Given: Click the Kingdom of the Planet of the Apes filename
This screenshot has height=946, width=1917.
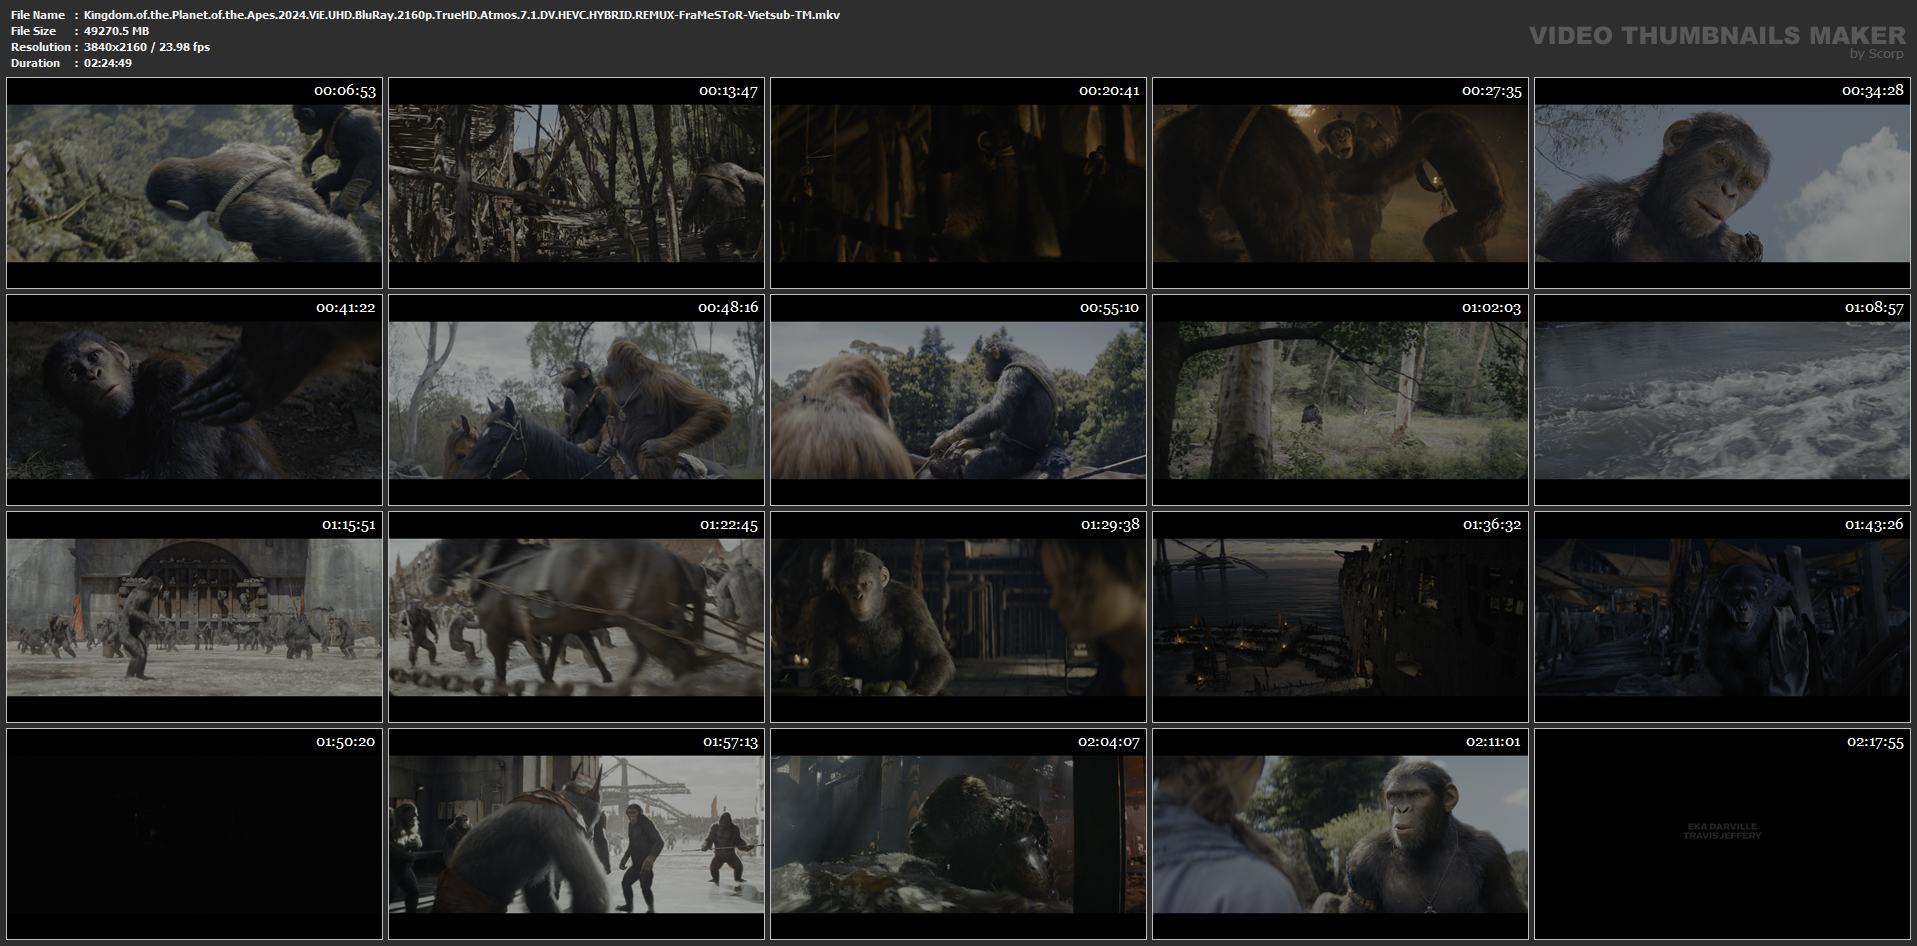Looking at the screenshot, I should click(462, 15).
